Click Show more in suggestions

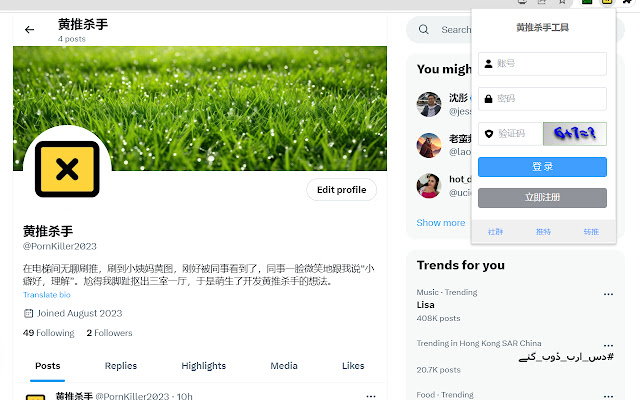click(441, 223)
